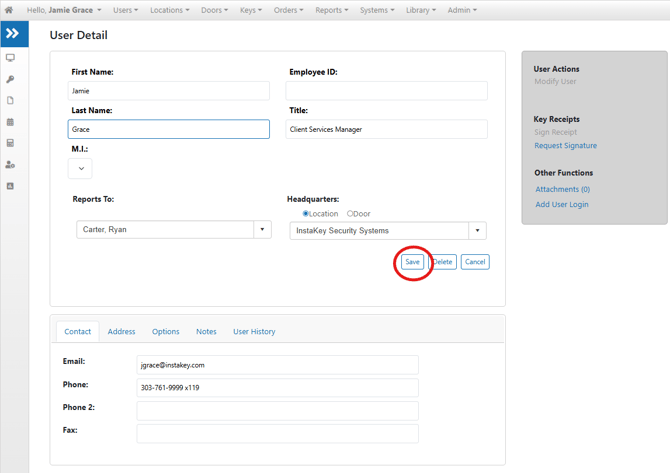Click the calendar icon in sidebar
This screenshot has height=473, width=670.
[10, 122]
